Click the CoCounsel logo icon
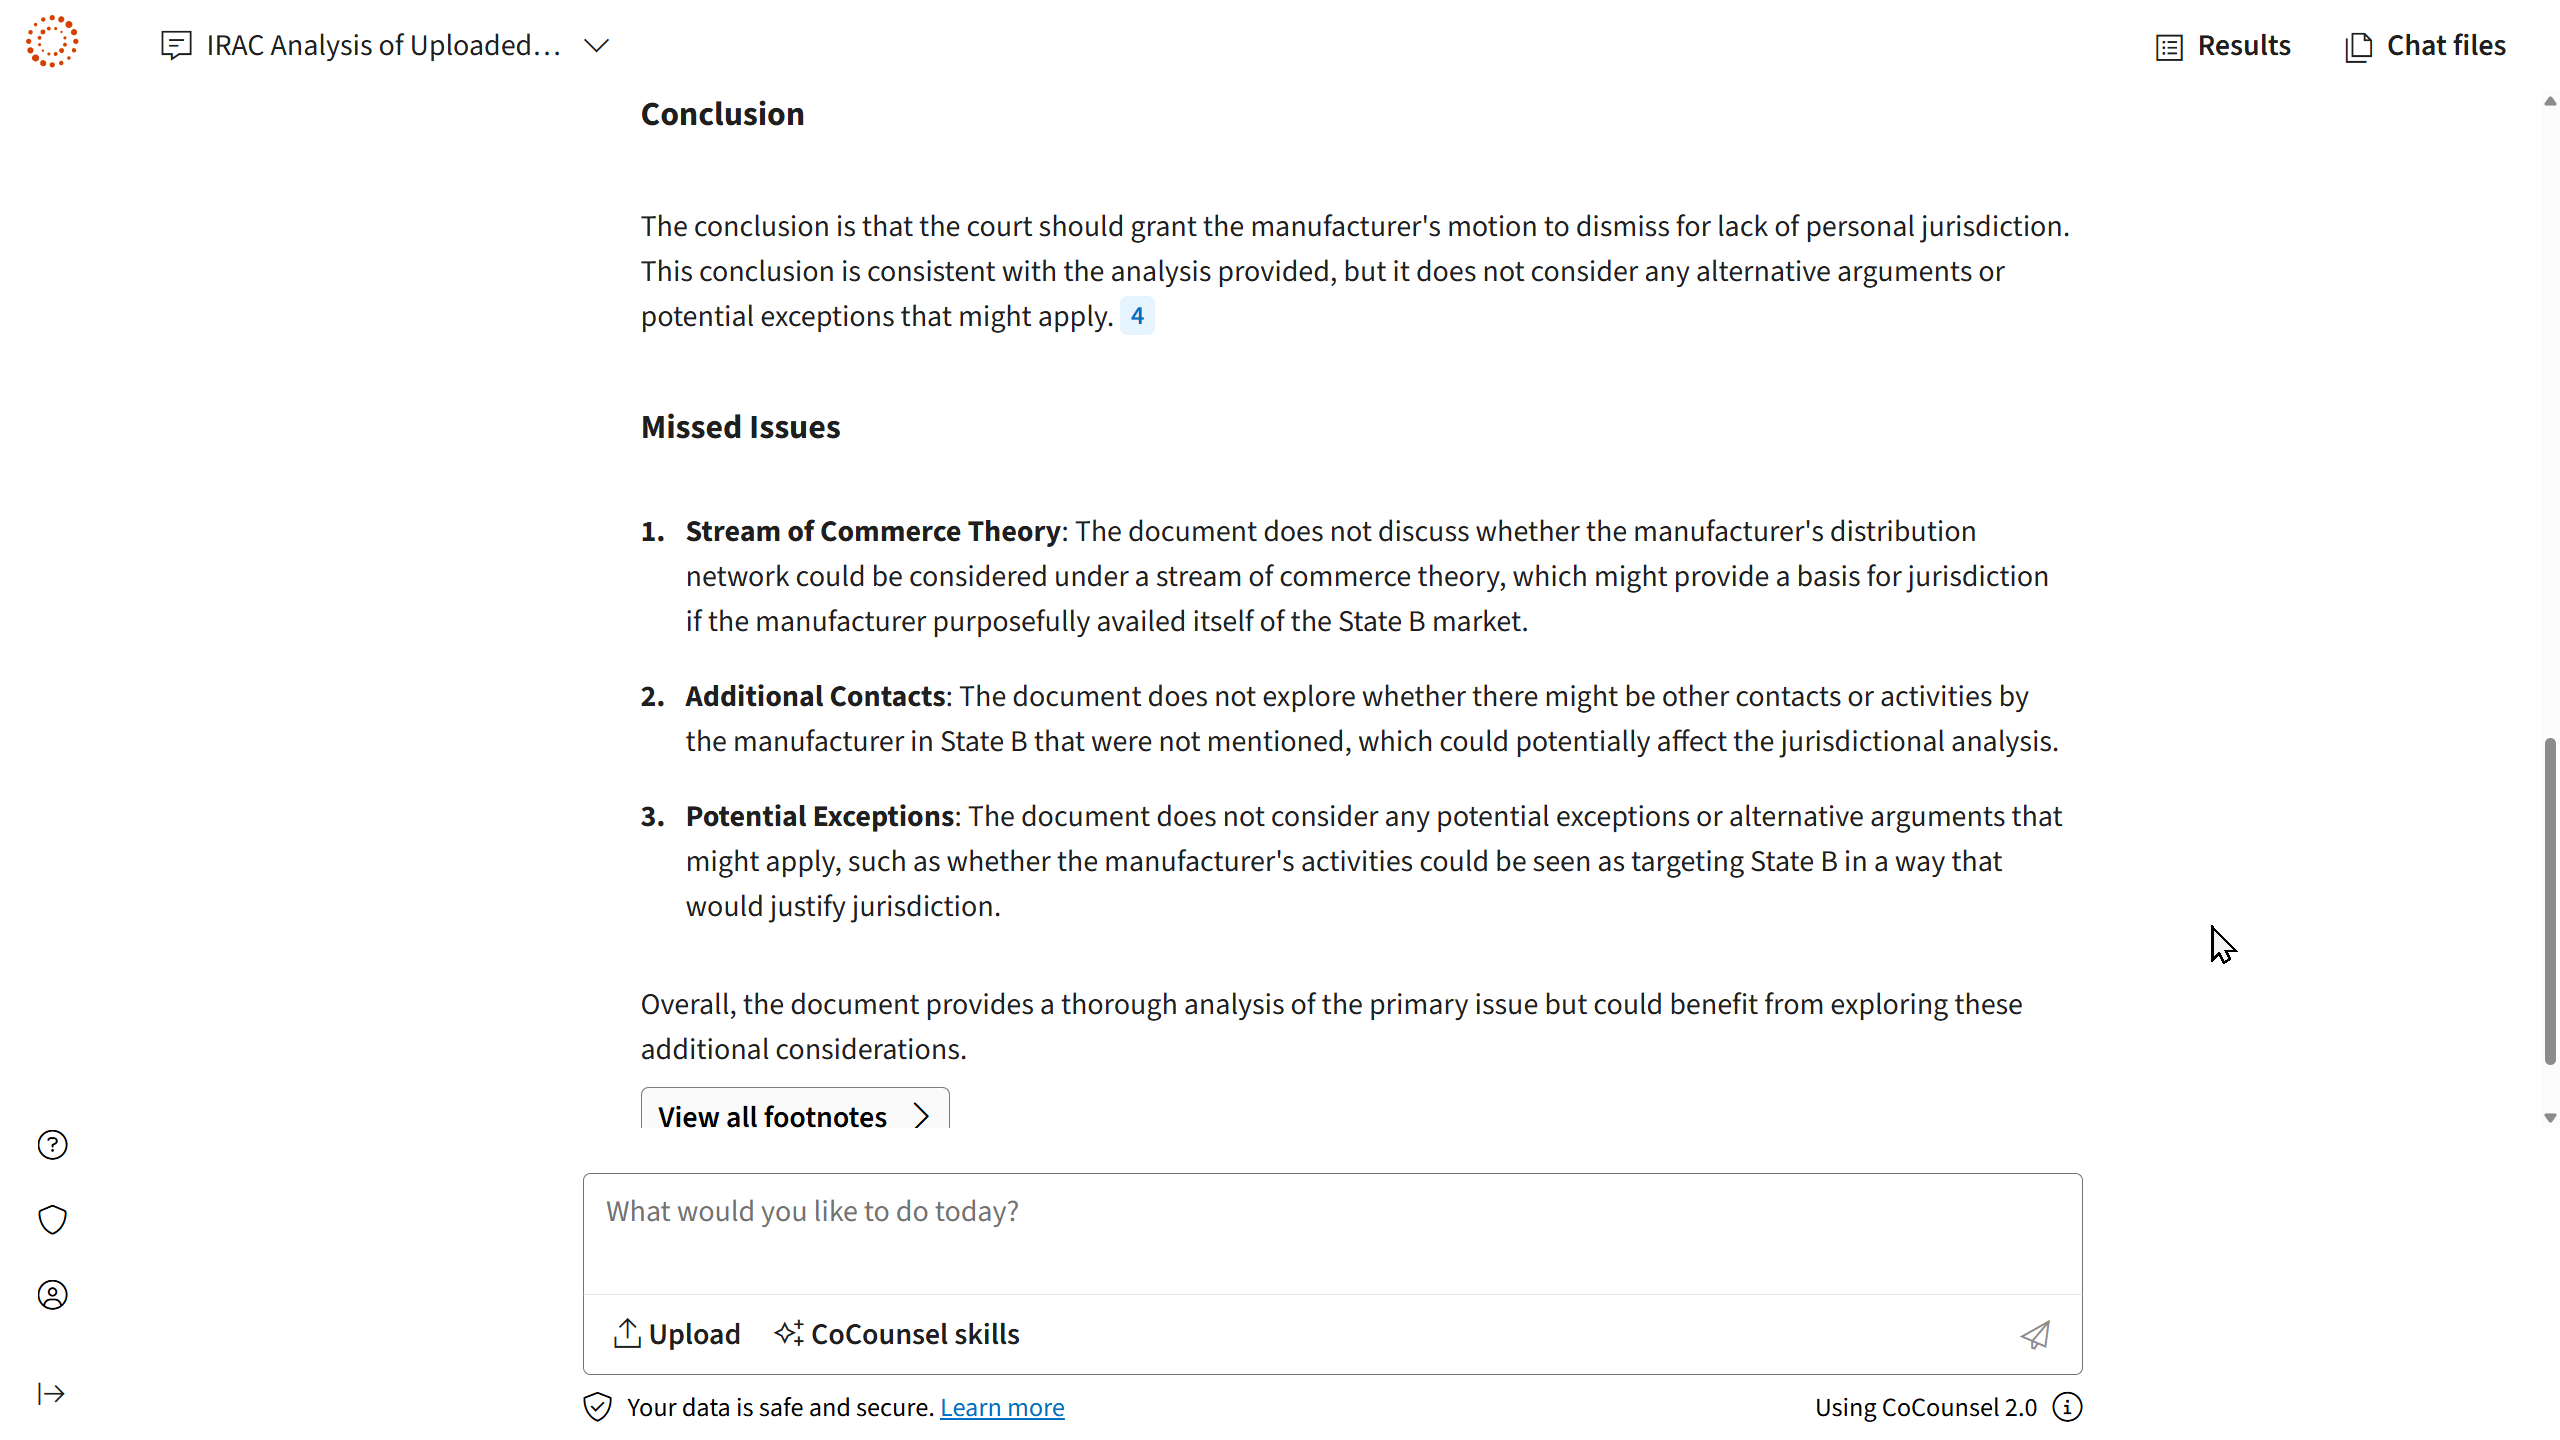Screen dimensions: 2560x1440 (52, 42)
